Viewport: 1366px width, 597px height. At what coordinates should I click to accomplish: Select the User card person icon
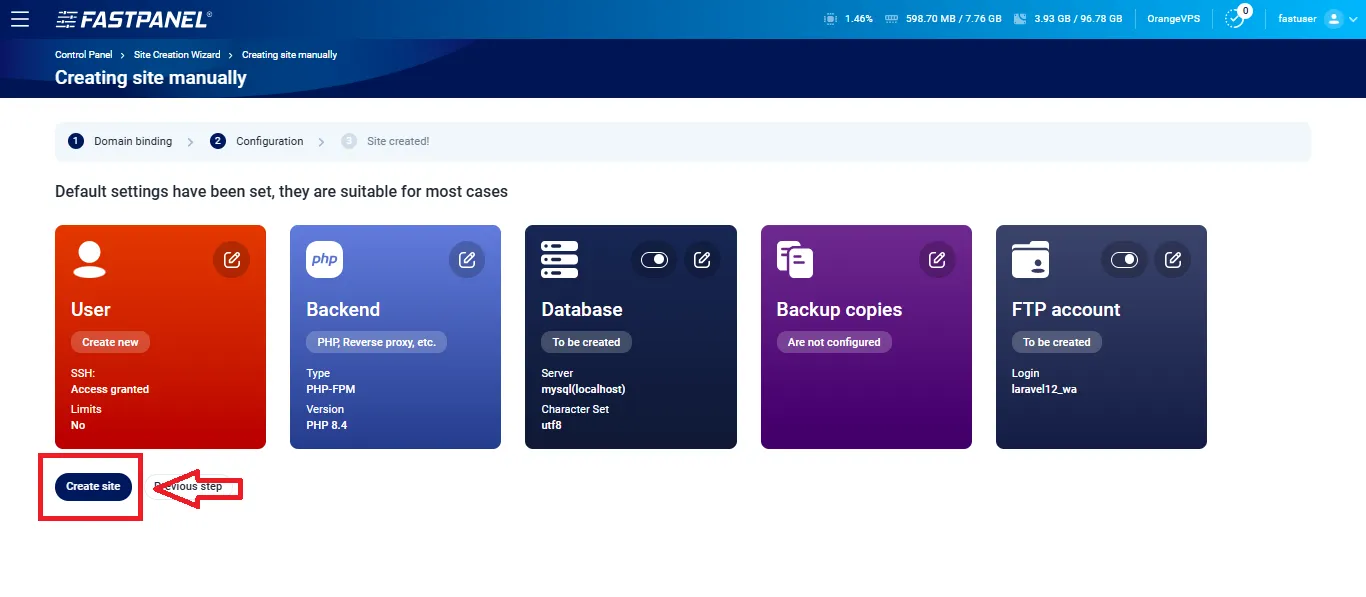click(x=89, y=259)
